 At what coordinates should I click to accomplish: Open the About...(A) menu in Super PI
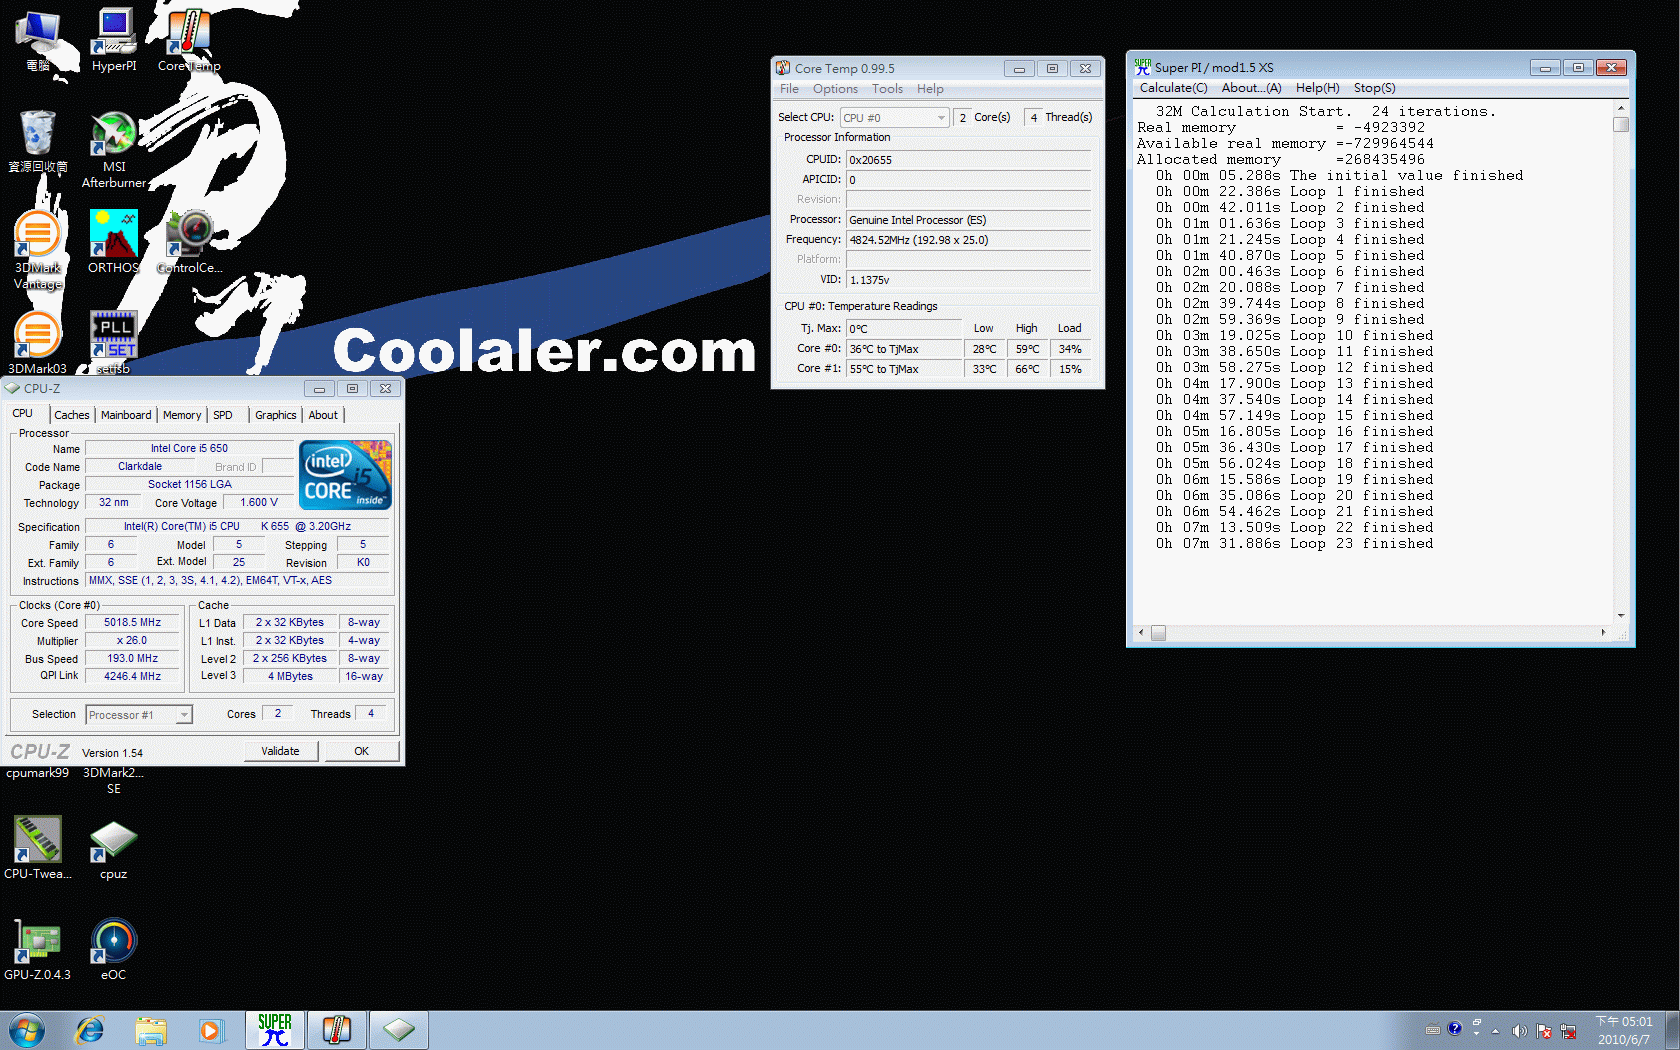(1251, 88)
